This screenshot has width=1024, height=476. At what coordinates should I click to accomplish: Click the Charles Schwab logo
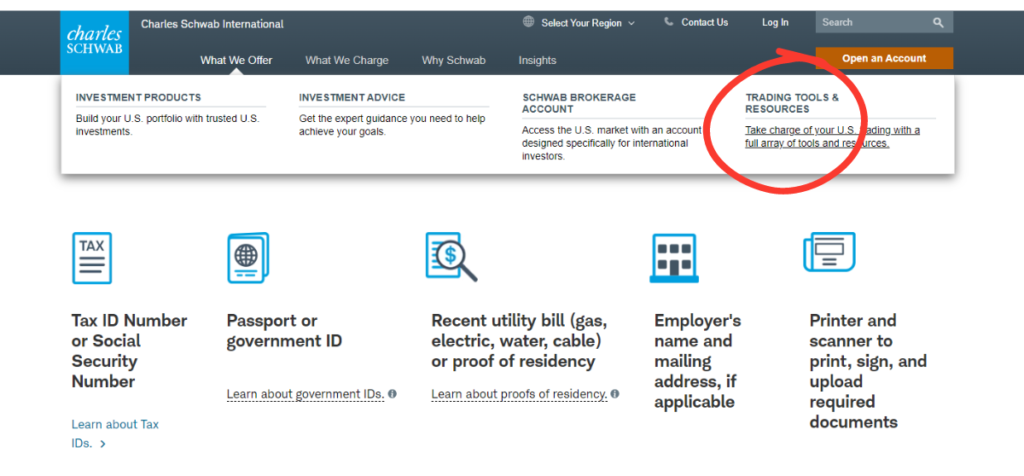[x=95, y=42]
